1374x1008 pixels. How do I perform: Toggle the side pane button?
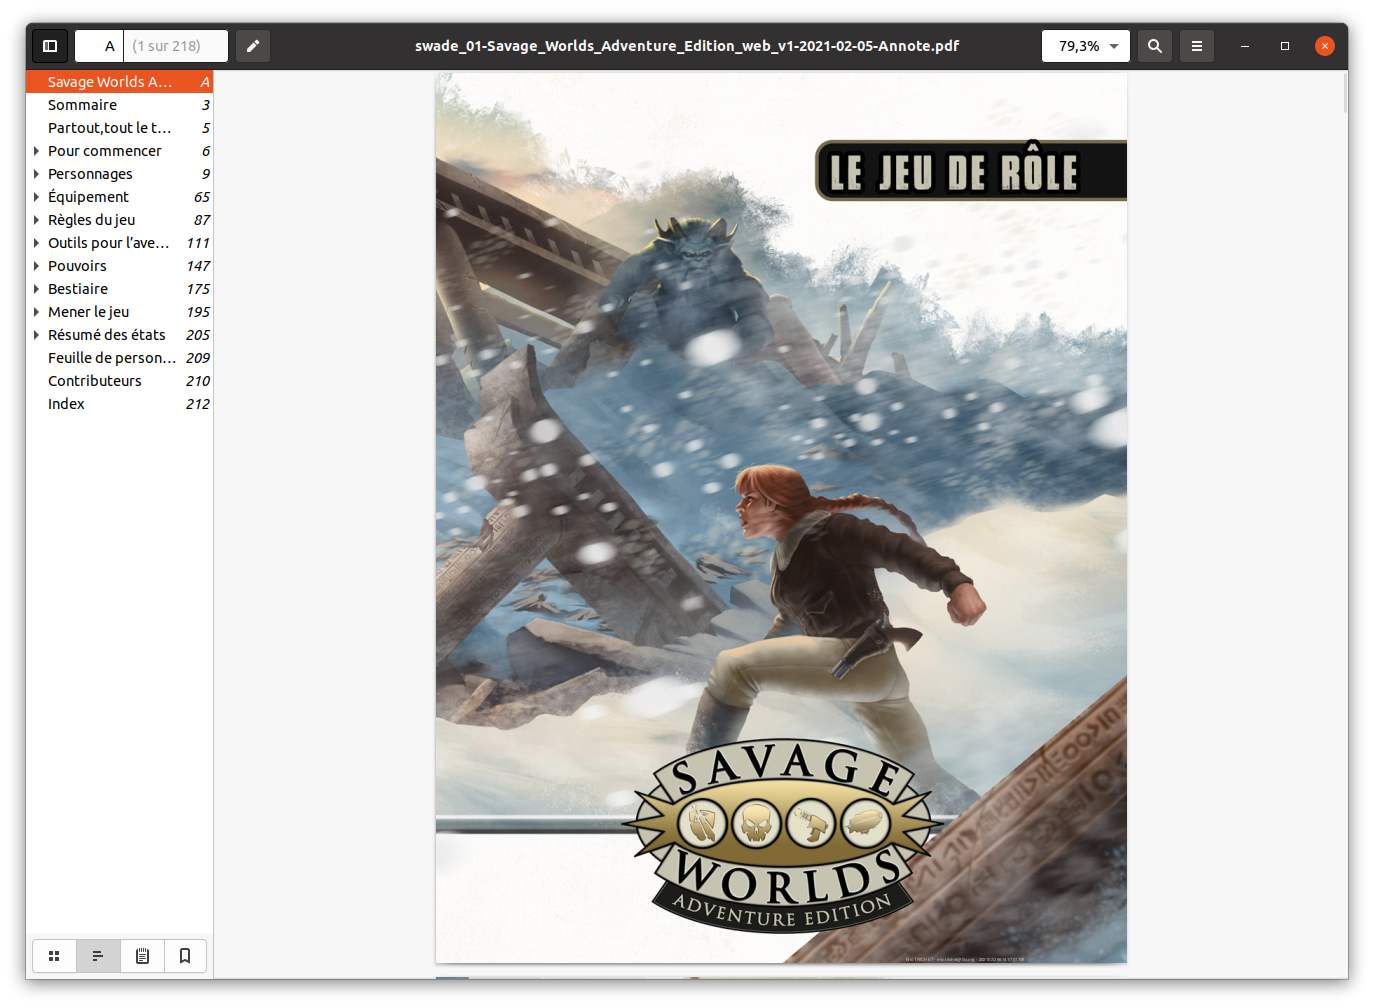pos(50,46)
